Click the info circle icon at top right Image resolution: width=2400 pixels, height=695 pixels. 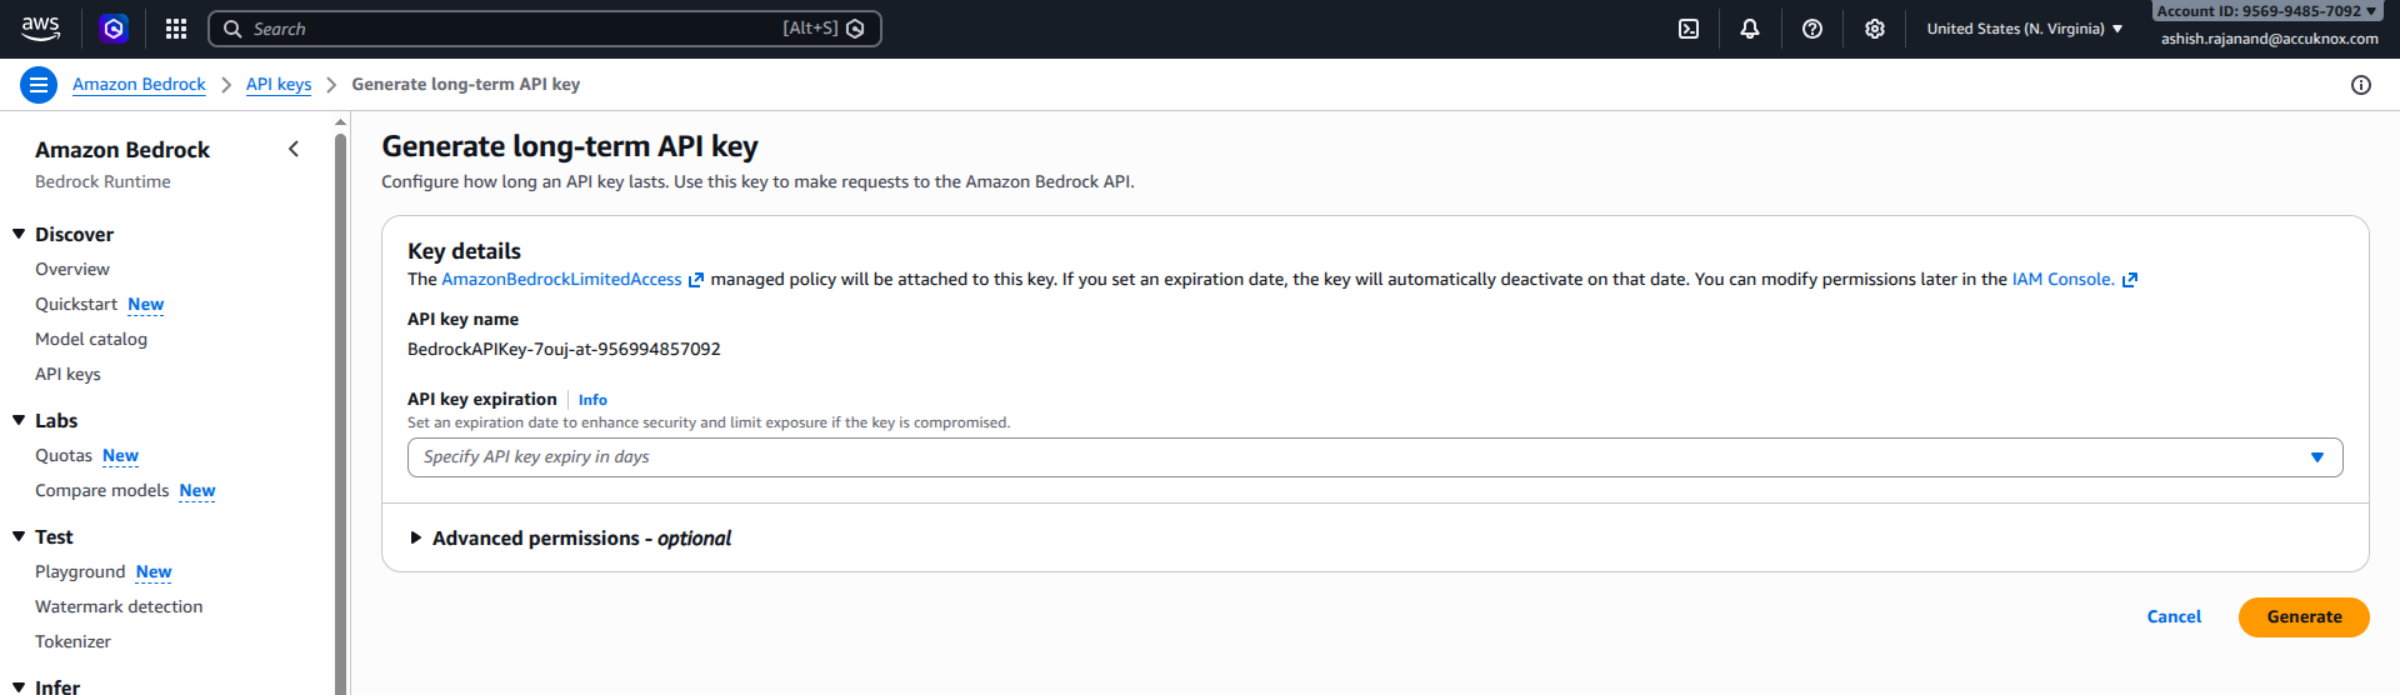pos(2360,85)
